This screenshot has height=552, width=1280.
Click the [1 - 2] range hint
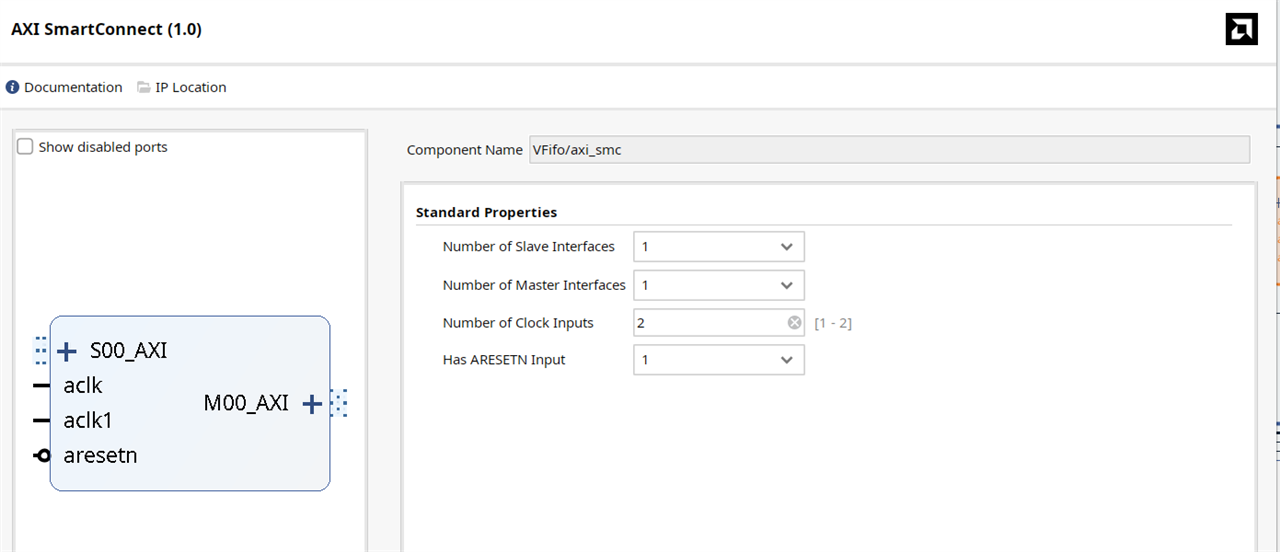point(833,323)
